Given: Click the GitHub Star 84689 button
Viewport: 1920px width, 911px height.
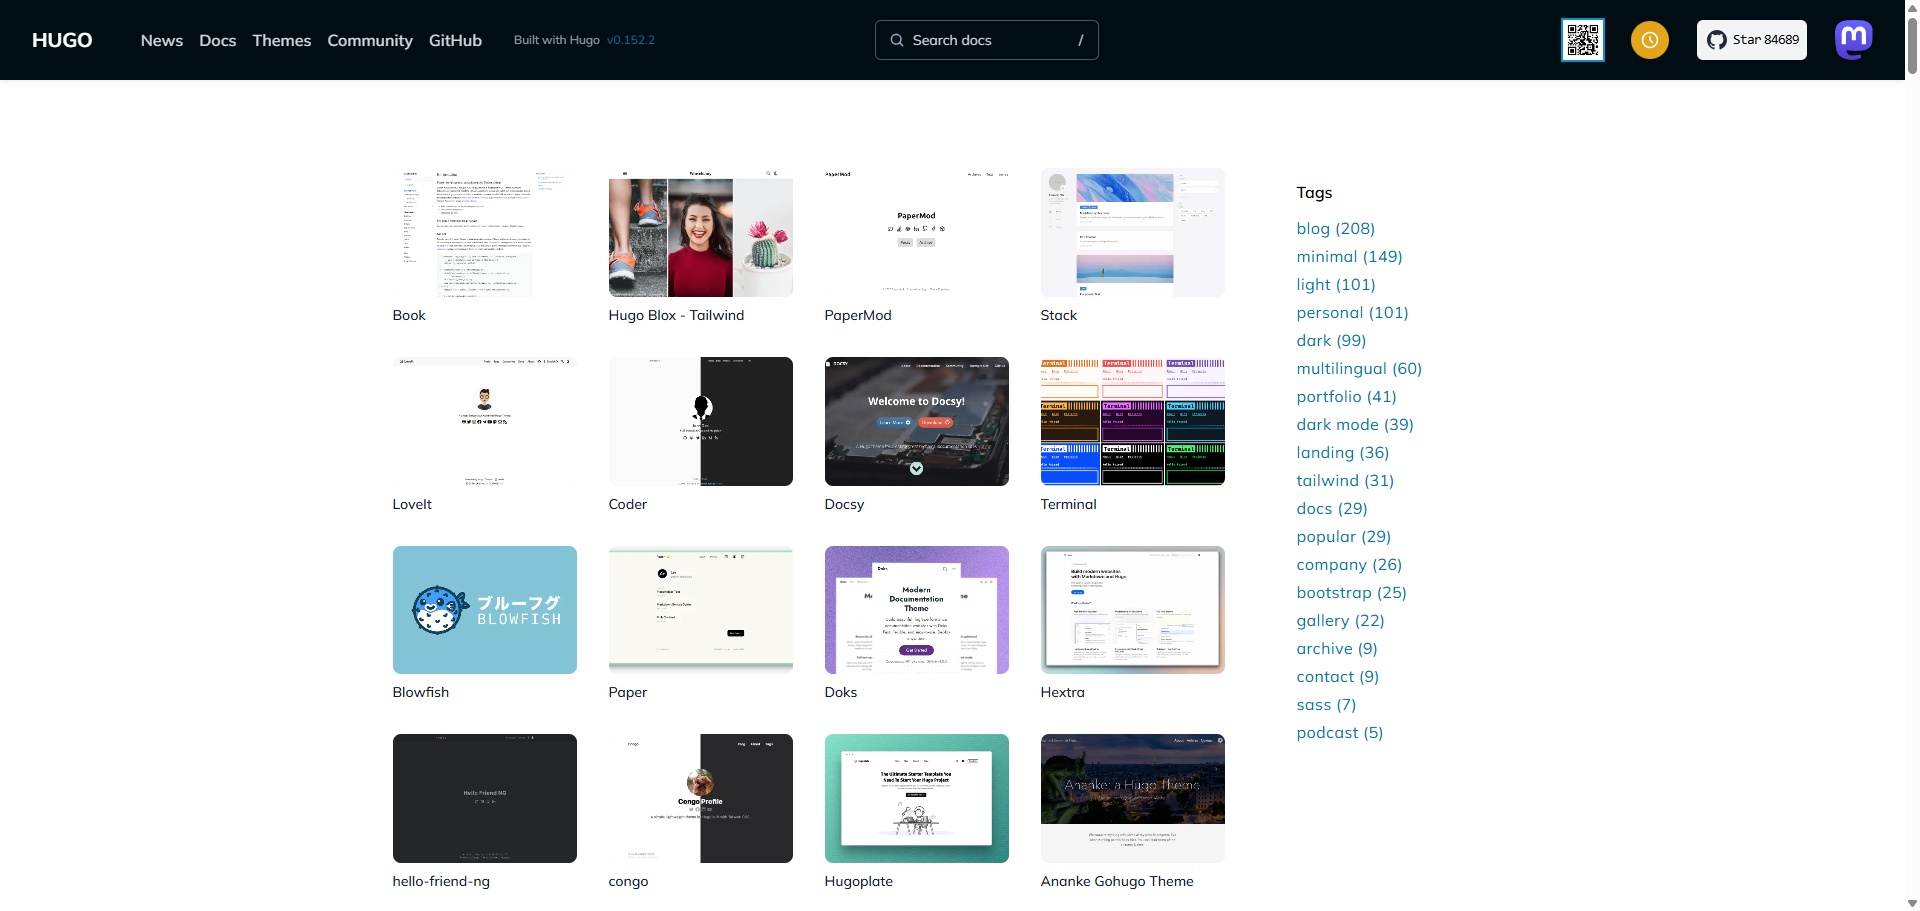Looking at the screenshot, I should (1751, 40).
